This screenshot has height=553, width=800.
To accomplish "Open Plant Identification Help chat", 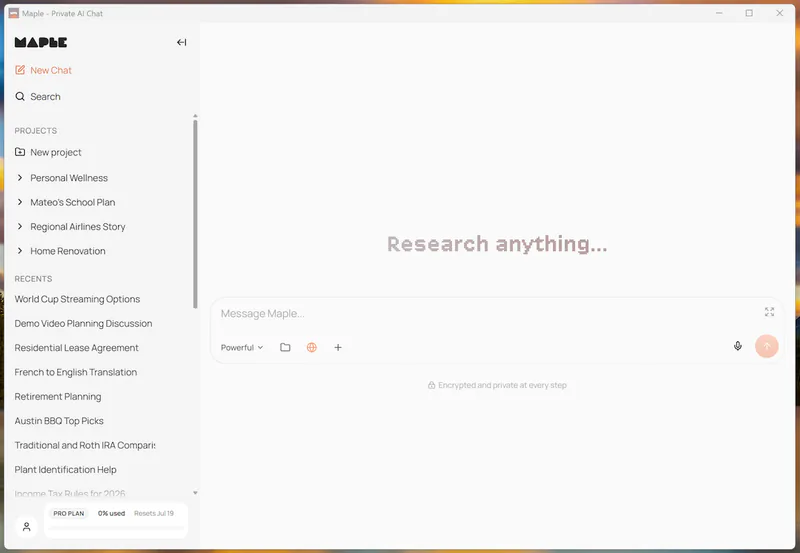I will [x=65, y=470].
